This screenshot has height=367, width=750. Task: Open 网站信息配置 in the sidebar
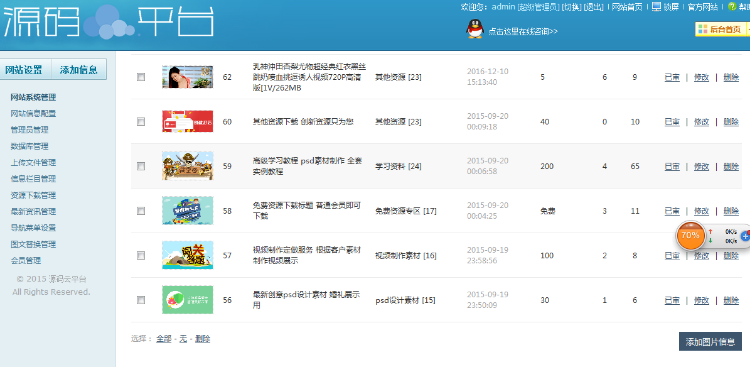[x=33, y=113]
